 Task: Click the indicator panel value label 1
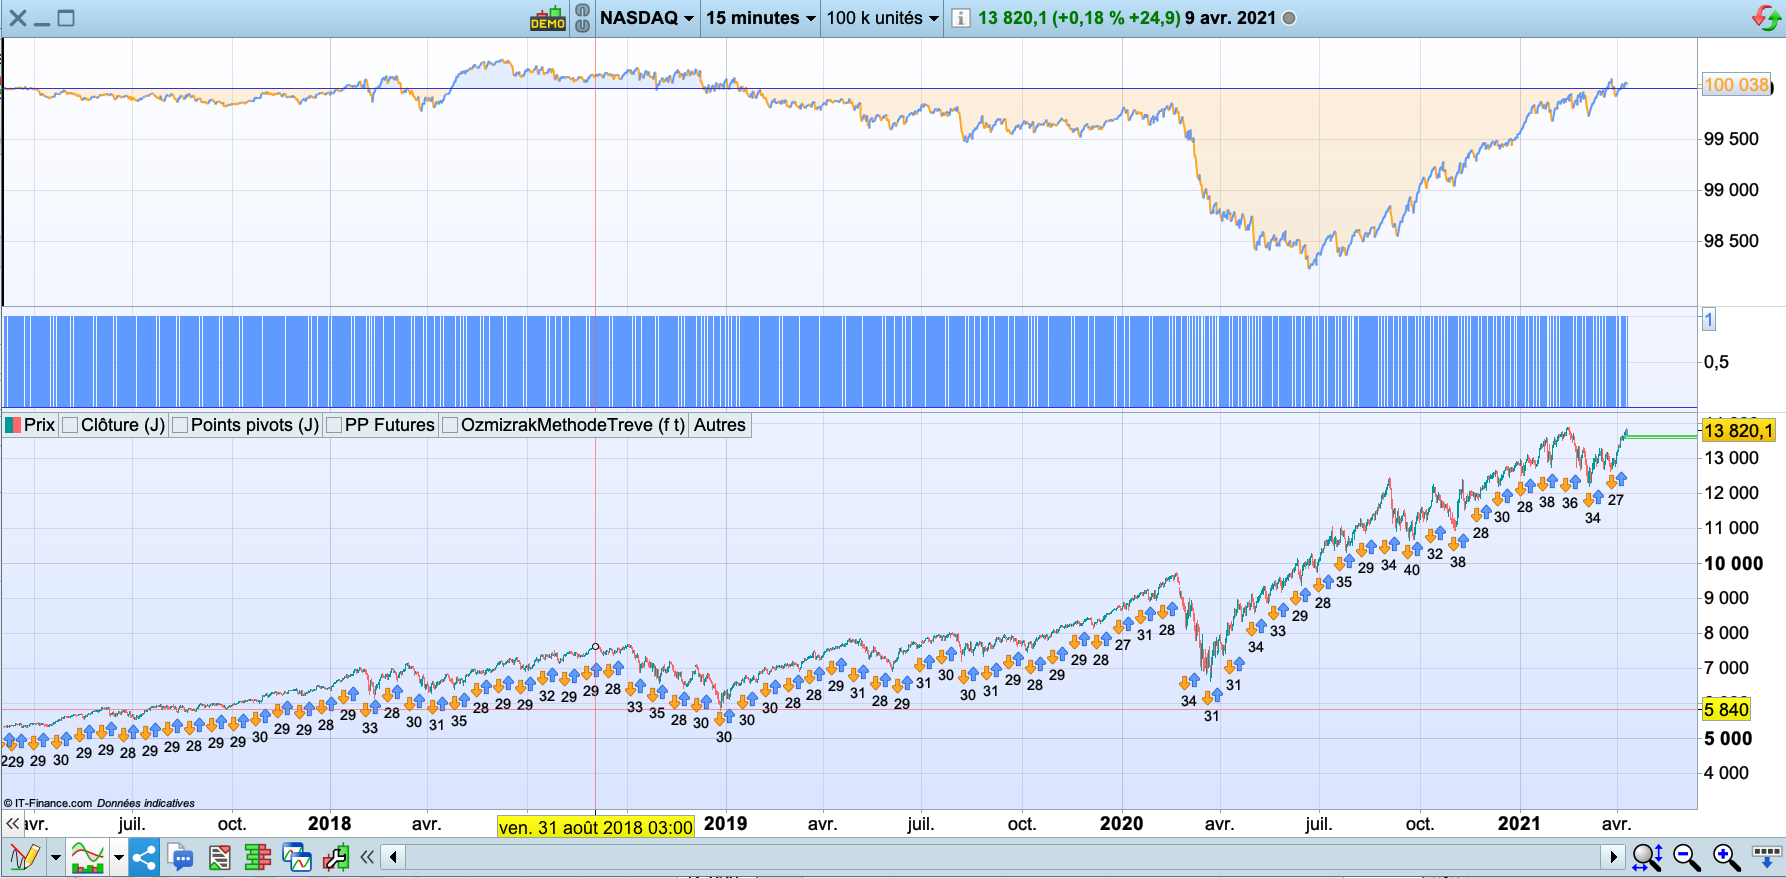coord(1709,320)
